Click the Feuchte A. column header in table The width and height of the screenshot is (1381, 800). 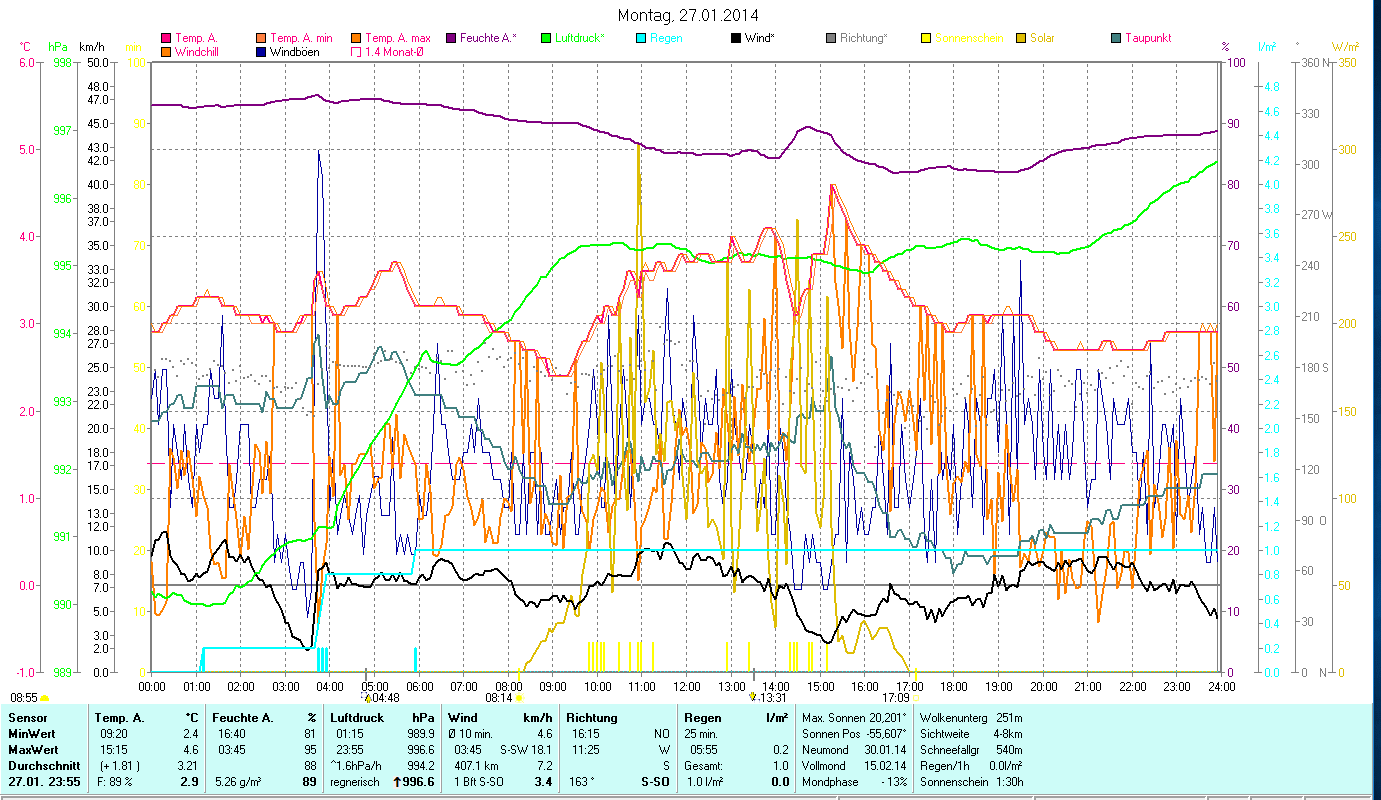(244, 718)
